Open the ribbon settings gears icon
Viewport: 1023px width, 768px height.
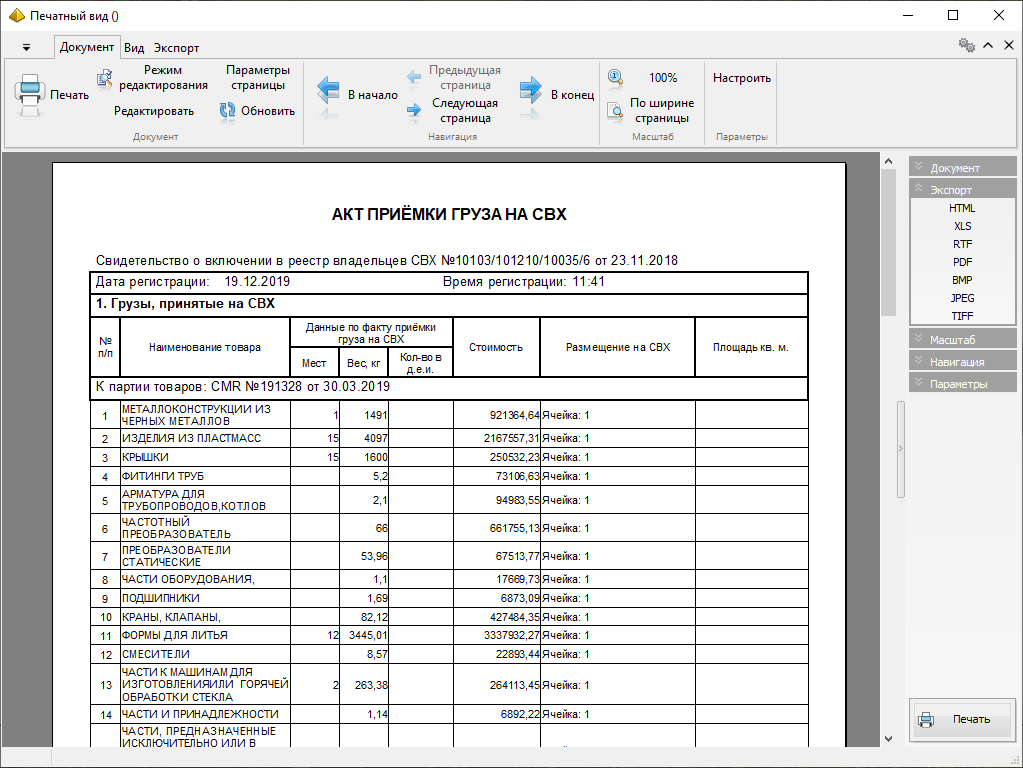point(966,45)
